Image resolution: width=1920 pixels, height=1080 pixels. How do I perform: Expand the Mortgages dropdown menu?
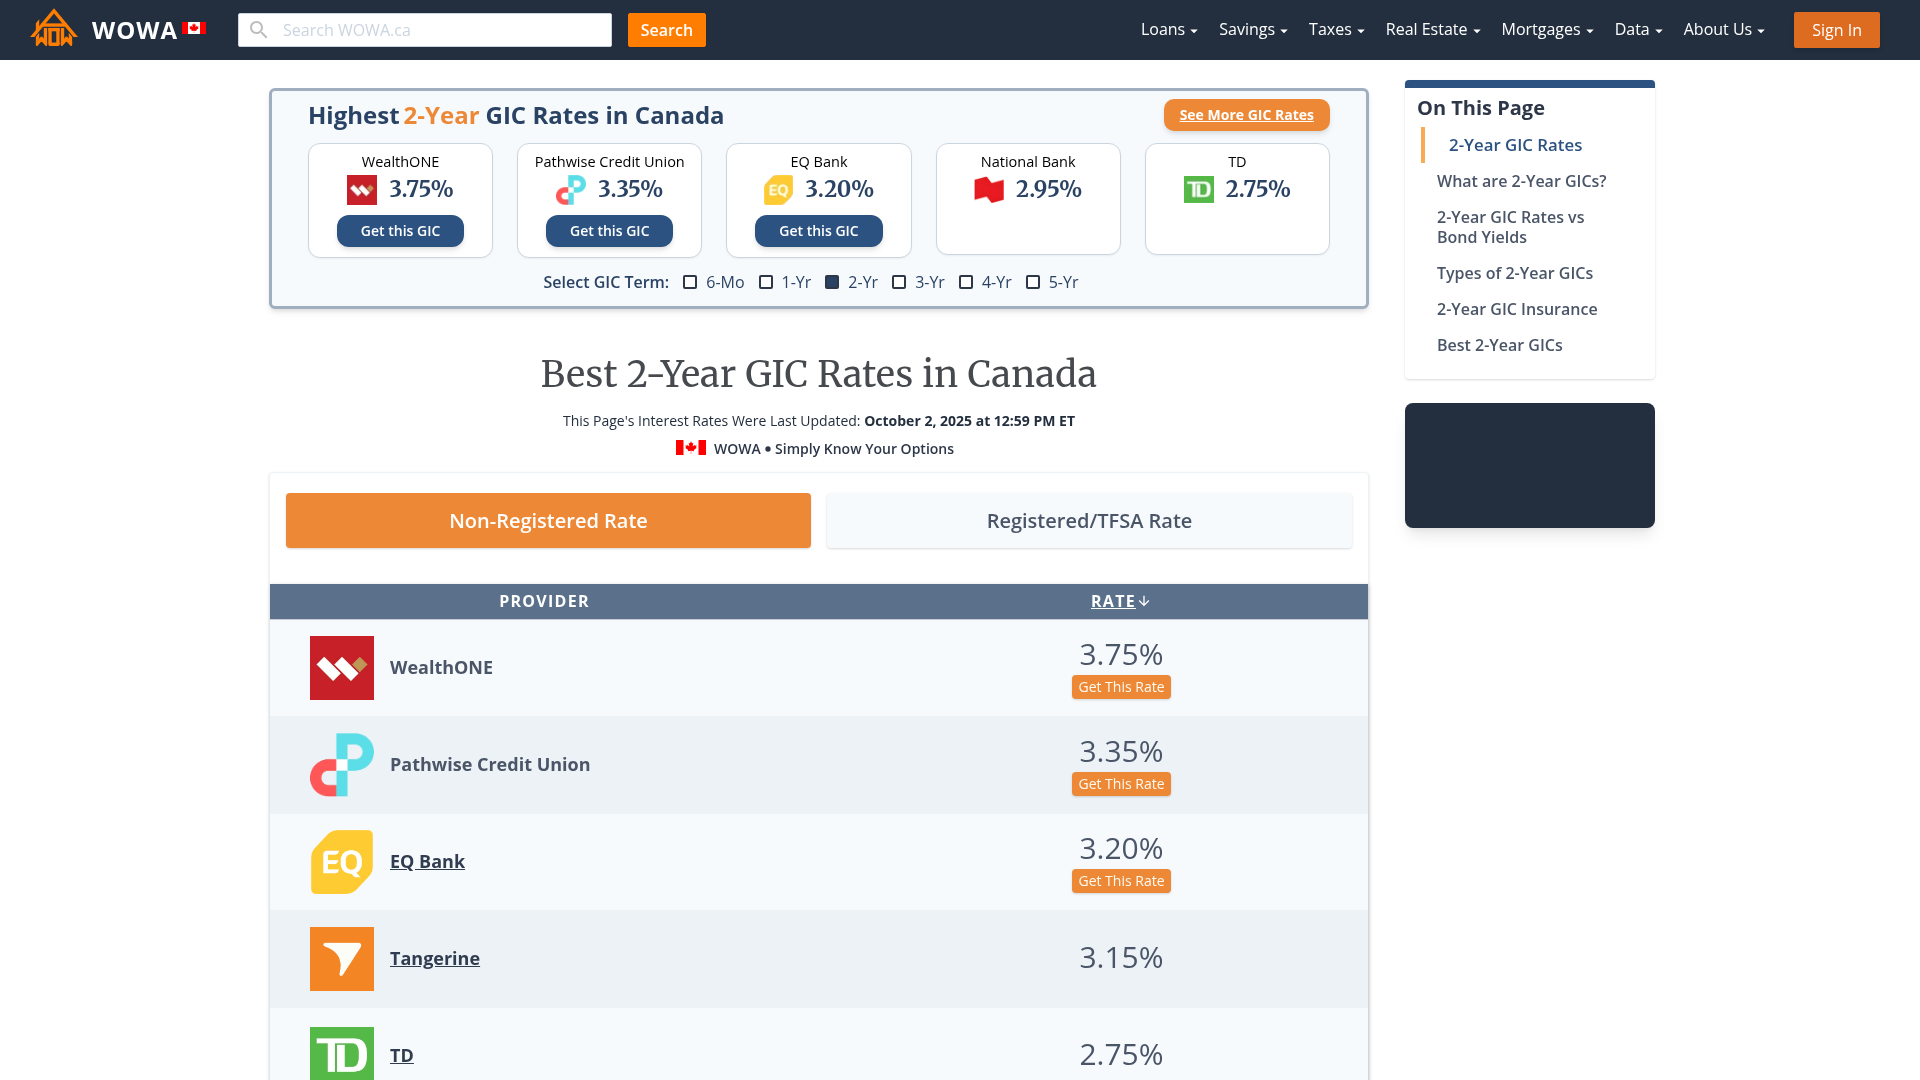[1546, 30]
